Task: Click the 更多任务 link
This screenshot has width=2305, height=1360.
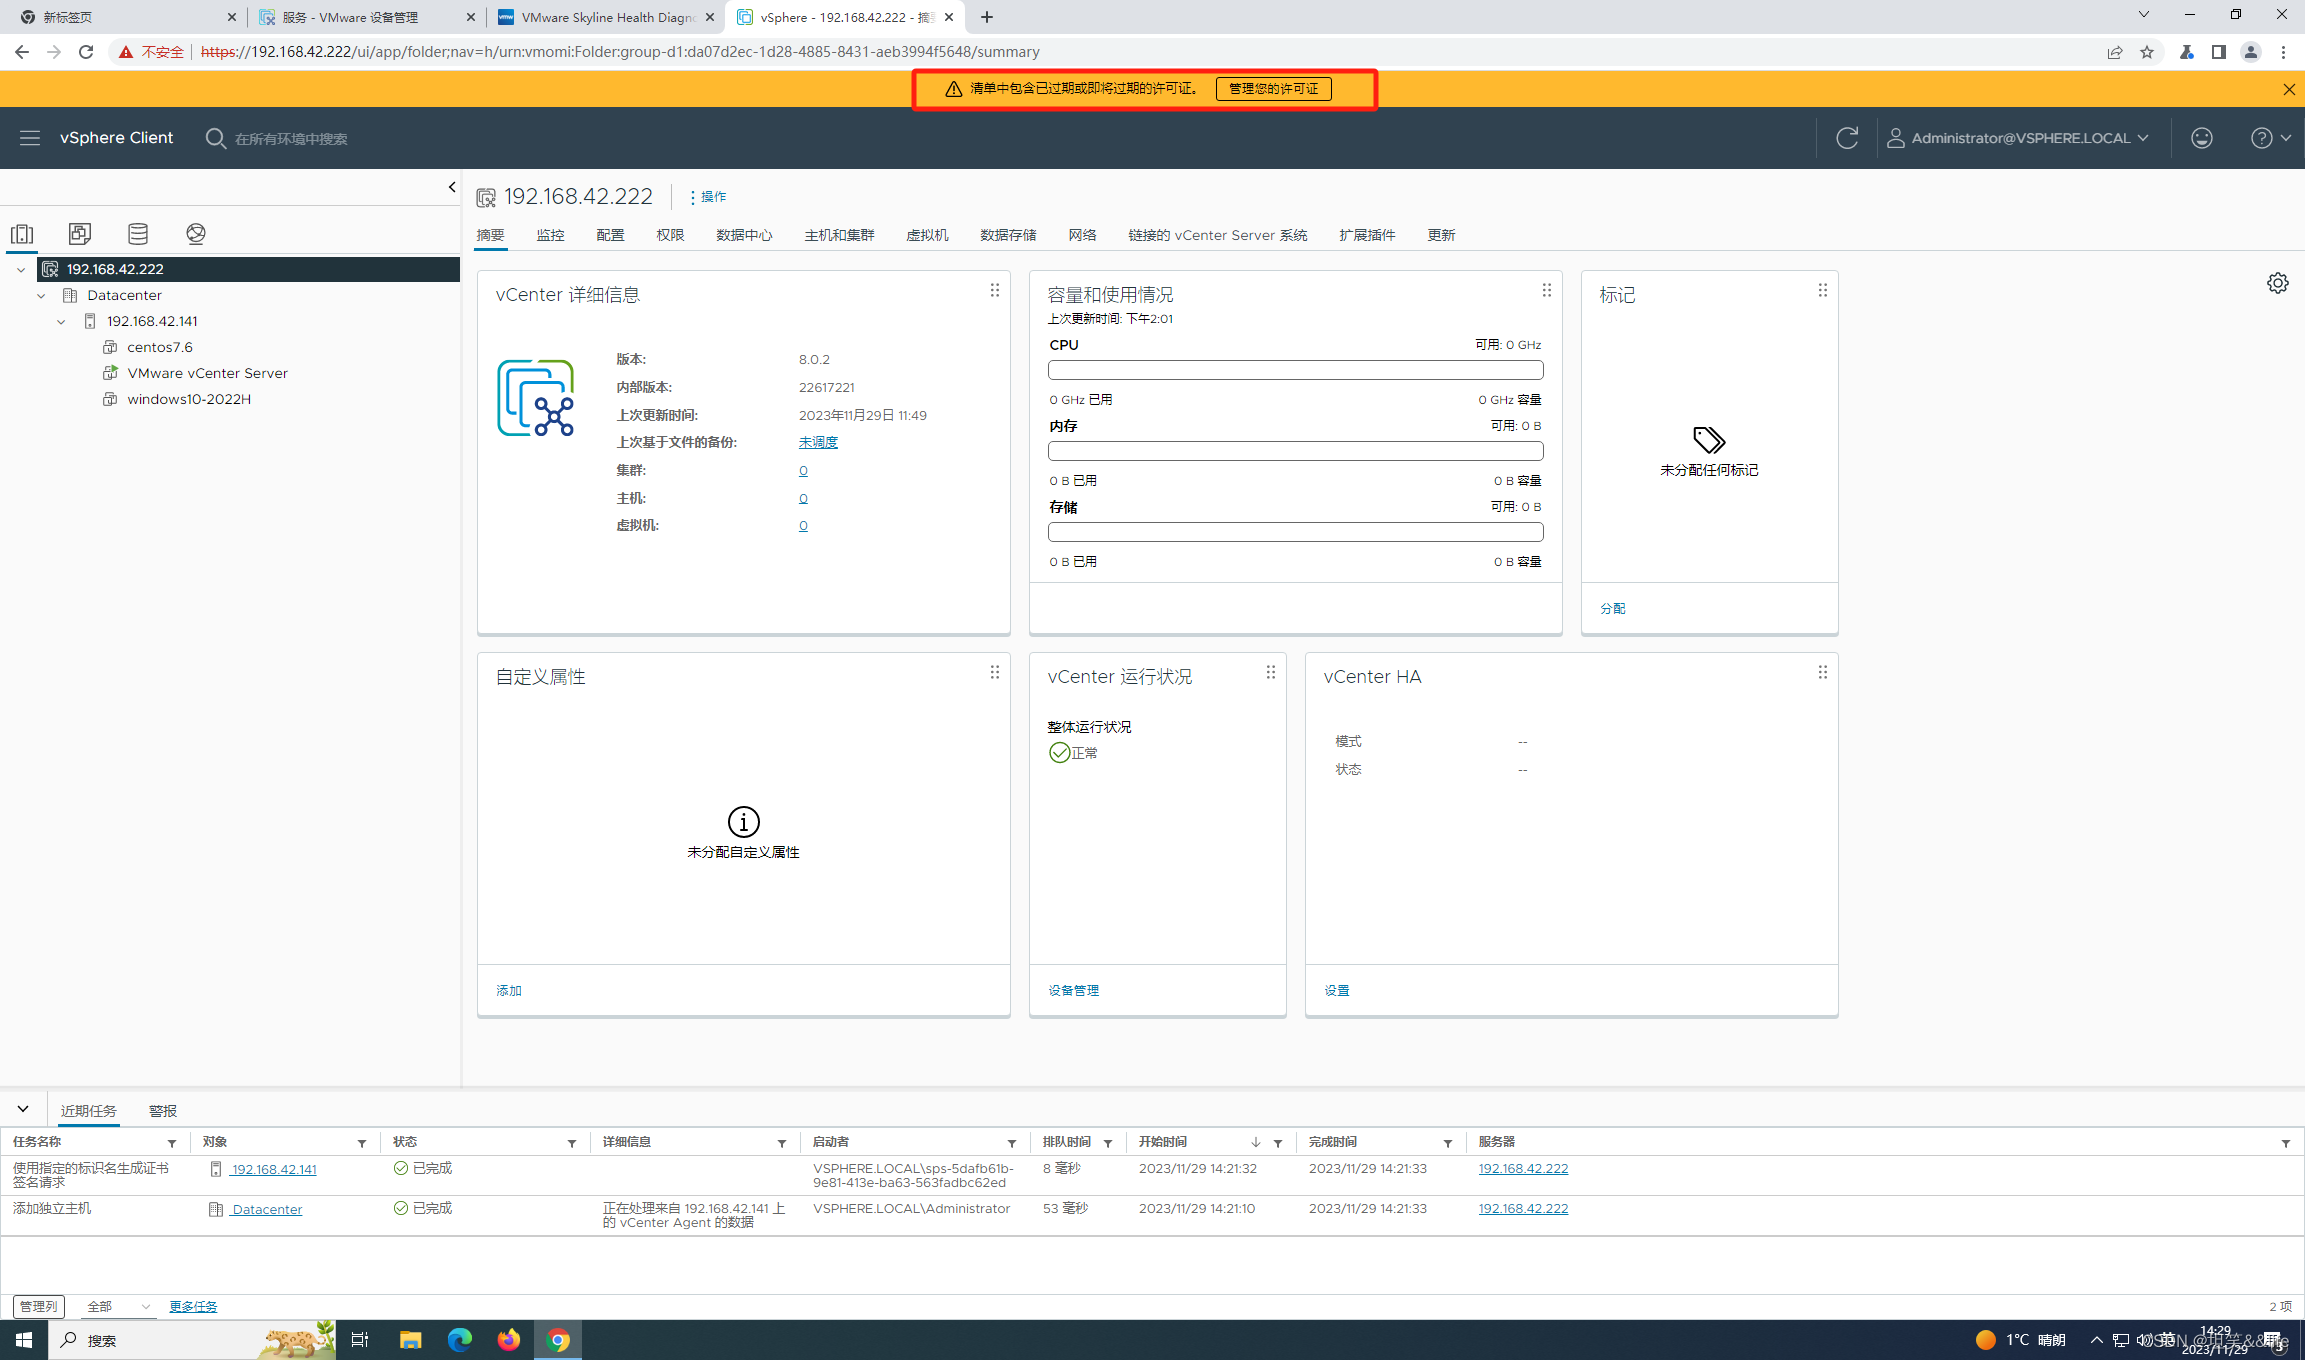Action: point(193,1306)
